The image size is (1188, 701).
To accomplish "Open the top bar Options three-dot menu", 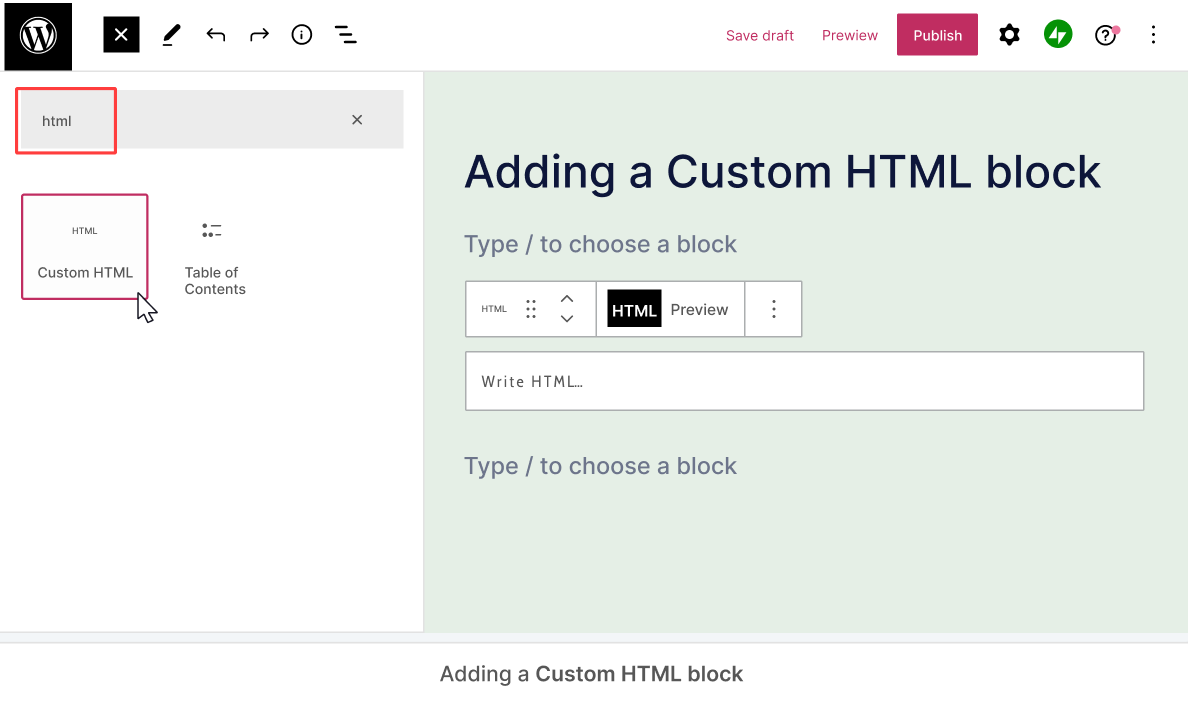I will [1153, 35].
